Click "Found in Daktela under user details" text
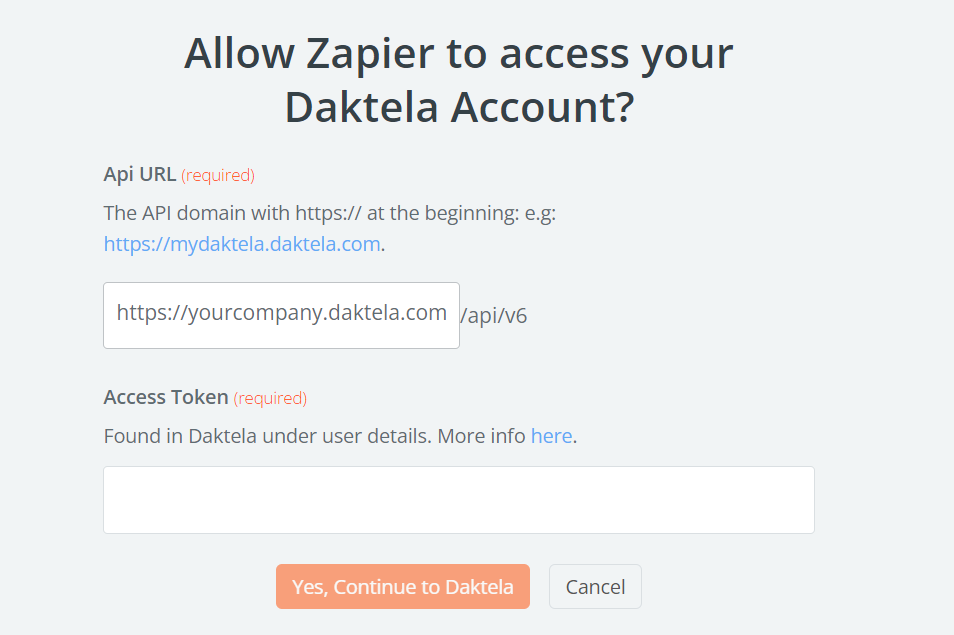The height and width of the screenshot is (635, 954). coord(267,437)
